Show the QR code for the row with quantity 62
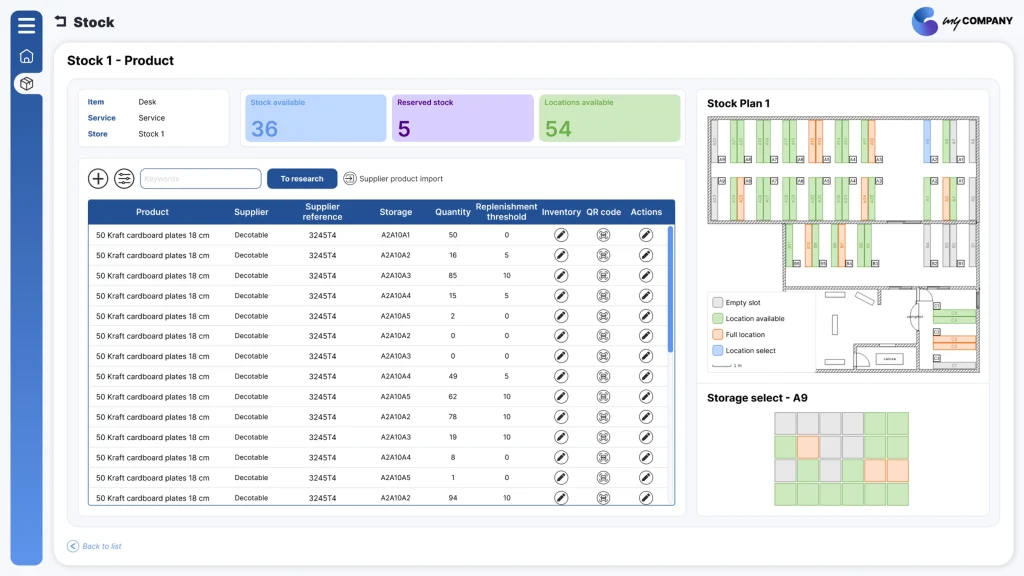1024x576 pixels. pos(603,396)
